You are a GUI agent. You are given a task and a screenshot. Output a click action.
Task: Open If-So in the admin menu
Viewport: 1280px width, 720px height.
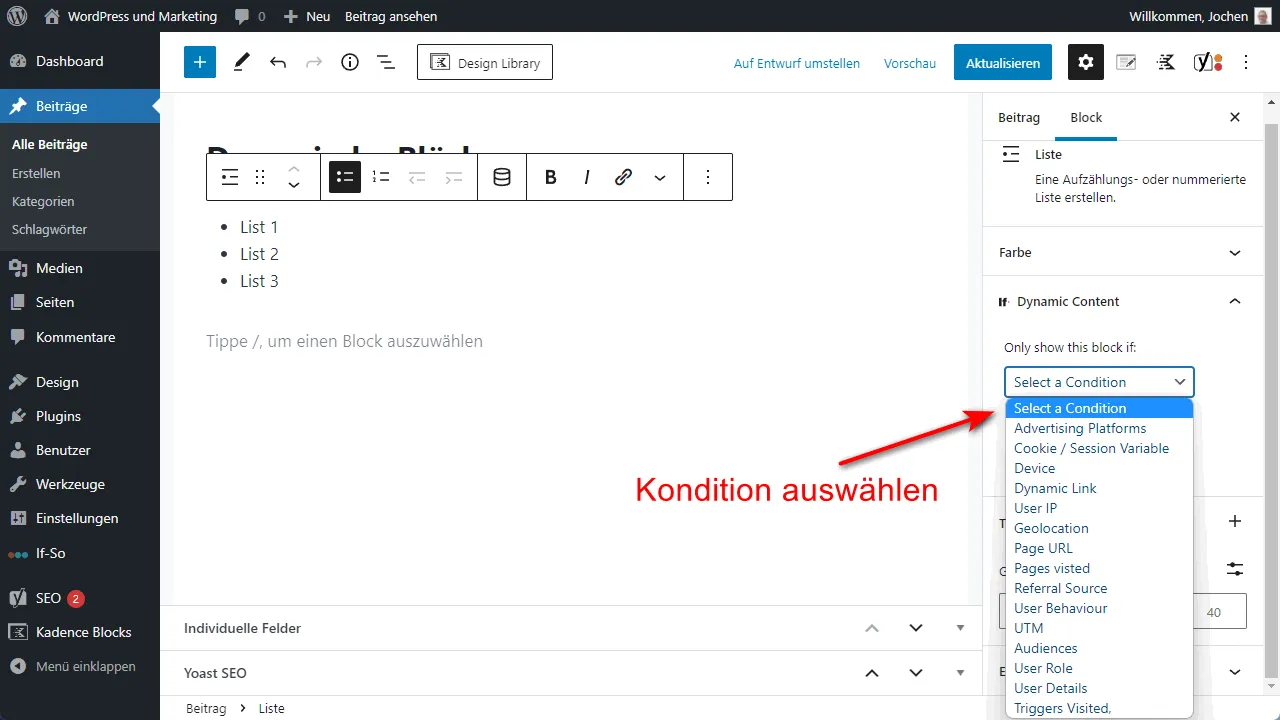pos(80,553)
